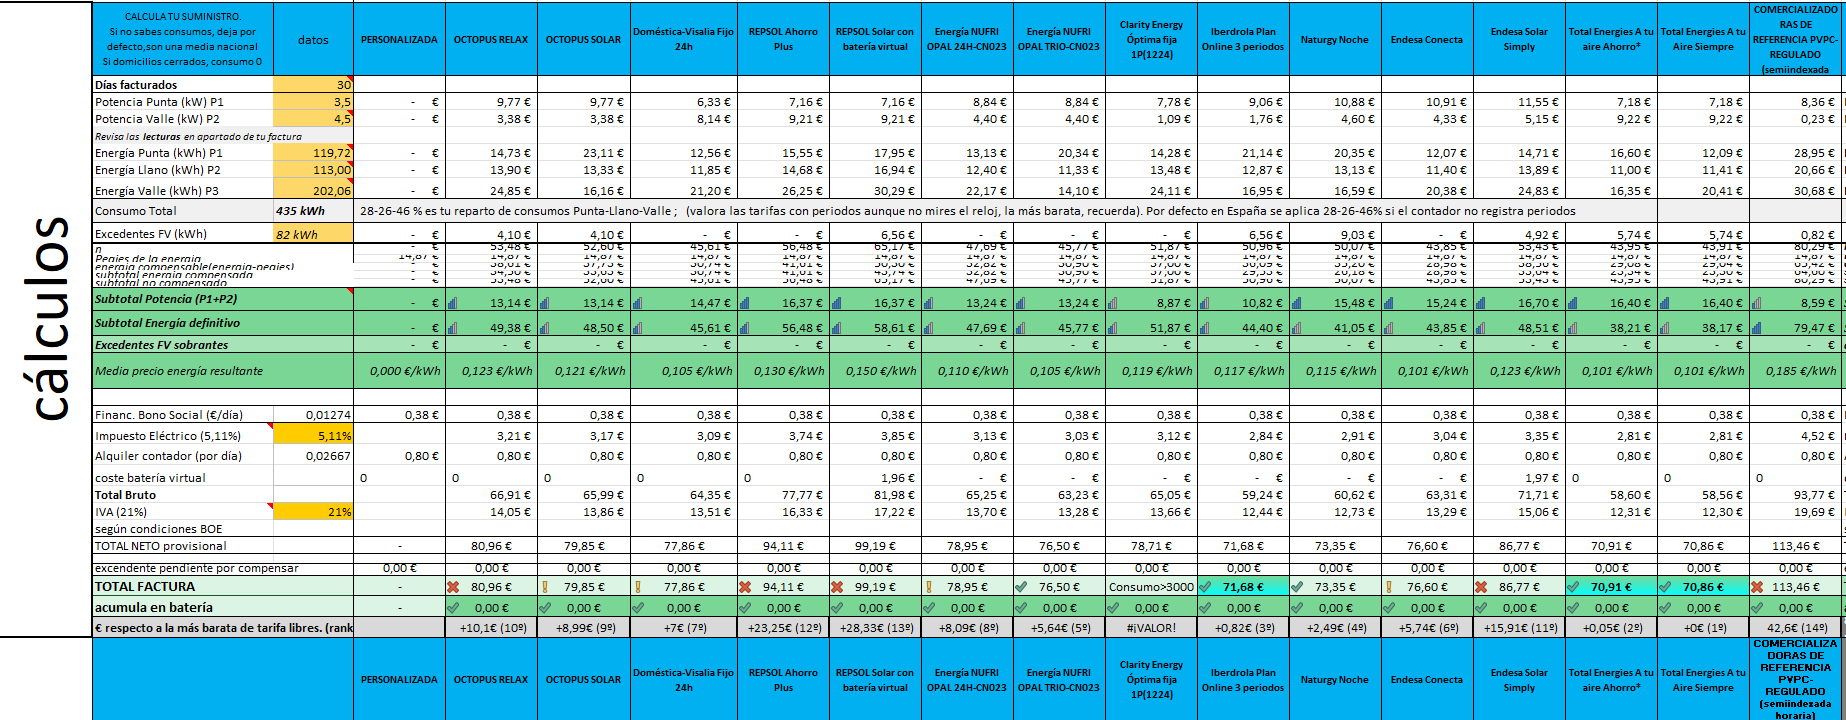Select the Potencia Punta P1 input 3,5
The height and width of the screenshot is (720, 1846).
pos(313,102)
